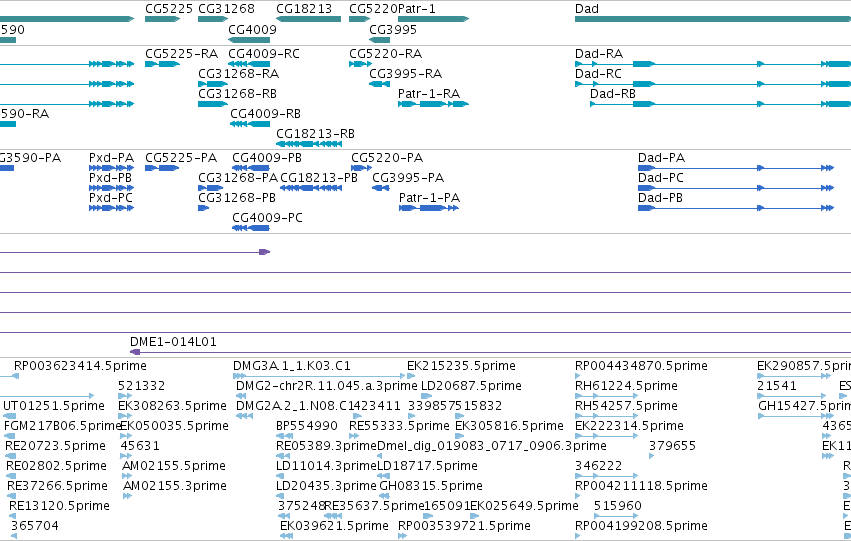The height and width of the screenshot is (541, 851).
Task: Click the CG18213 gene label
Action: coord(304,9)
